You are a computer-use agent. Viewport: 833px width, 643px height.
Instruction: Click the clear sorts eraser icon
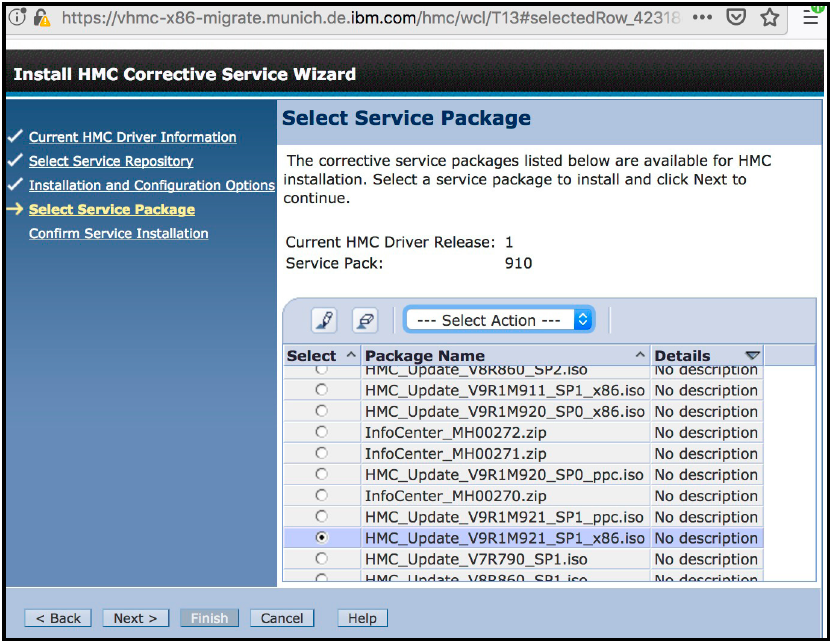(x=365, y=320)
